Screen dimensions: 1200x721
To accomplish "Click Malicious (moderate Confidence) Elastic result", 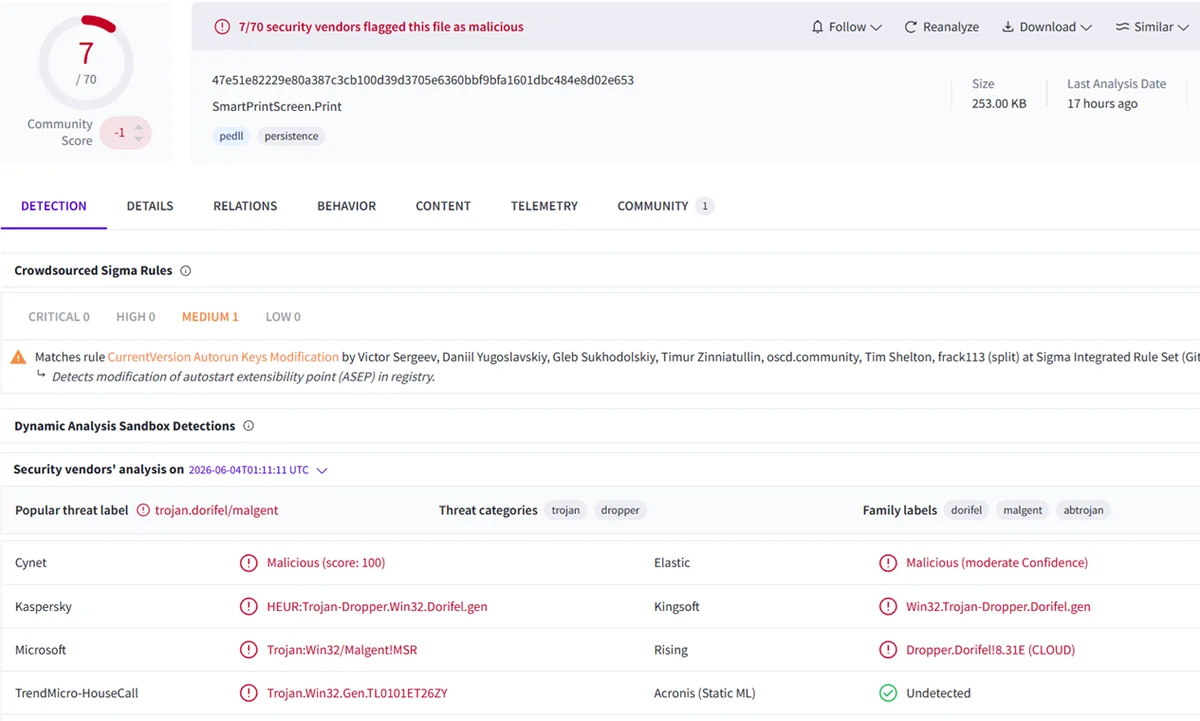I will [997, 563].
